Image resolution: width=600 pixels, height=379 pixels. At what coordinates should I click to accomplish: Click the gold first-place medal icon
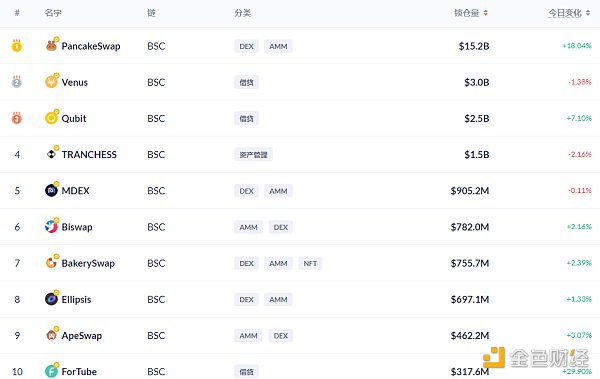(16, 46)
